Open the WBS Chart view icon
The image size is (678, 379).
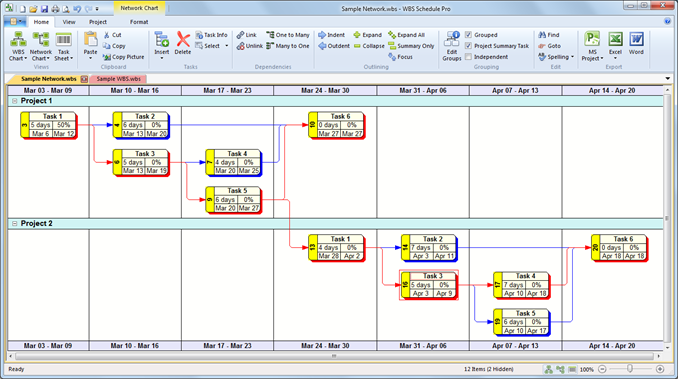click(18, 40)
